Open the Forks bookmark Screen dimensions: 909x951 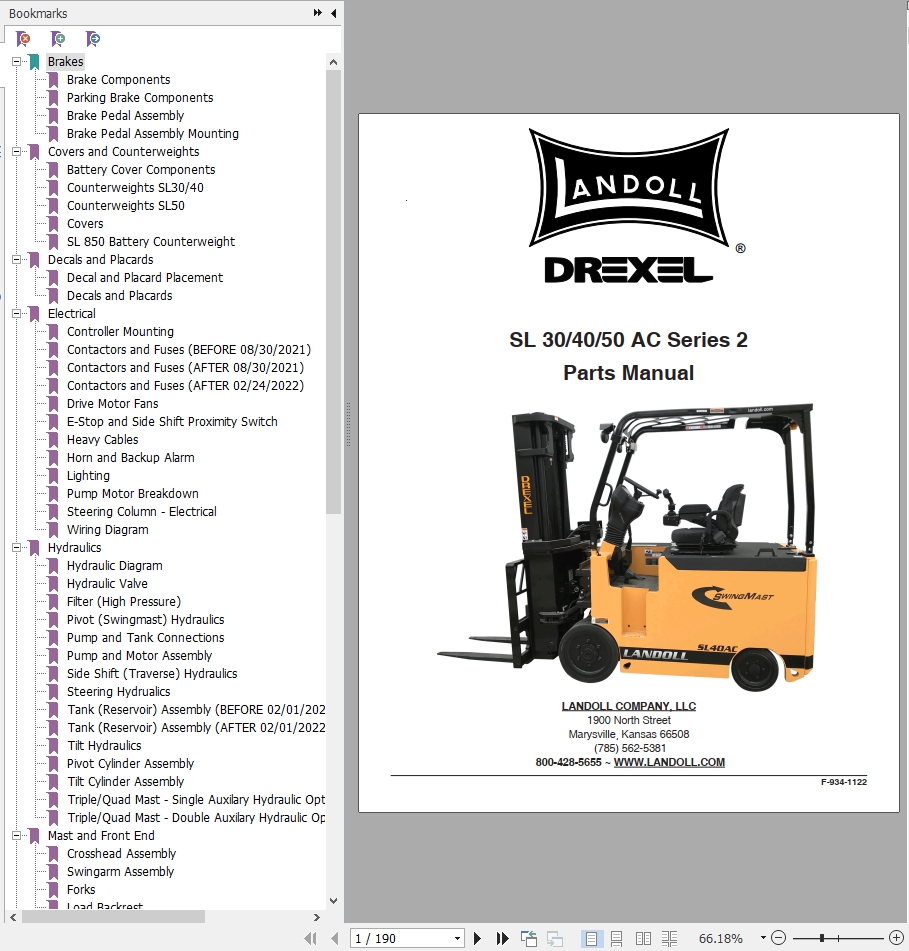[81, 890]
